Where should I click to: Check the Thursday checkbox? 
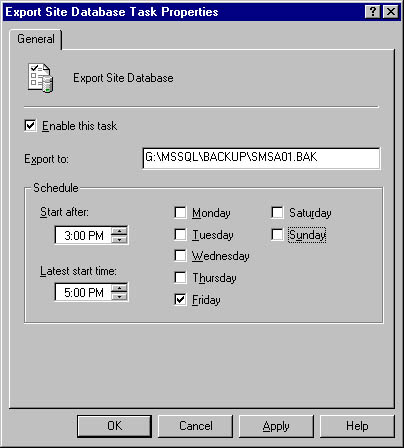180,278
